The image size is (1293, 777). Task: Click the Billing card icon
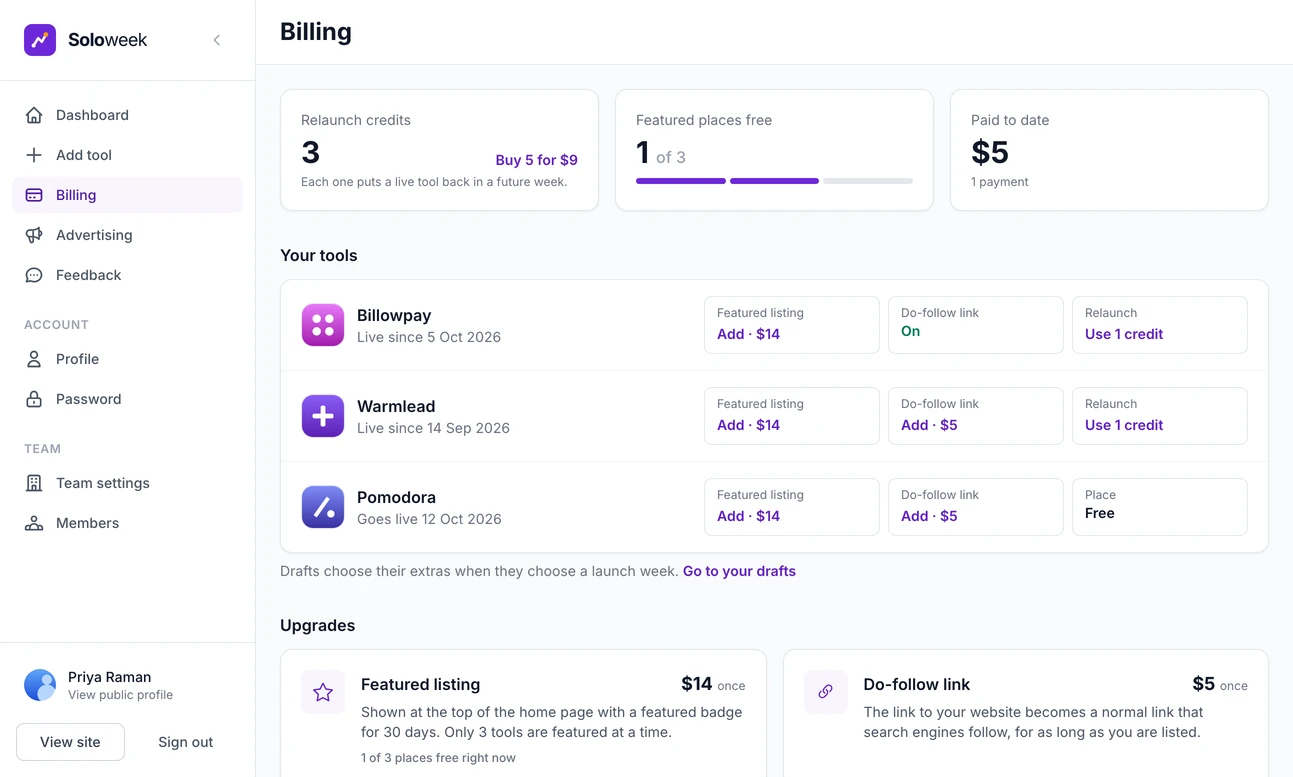[34, 195]
